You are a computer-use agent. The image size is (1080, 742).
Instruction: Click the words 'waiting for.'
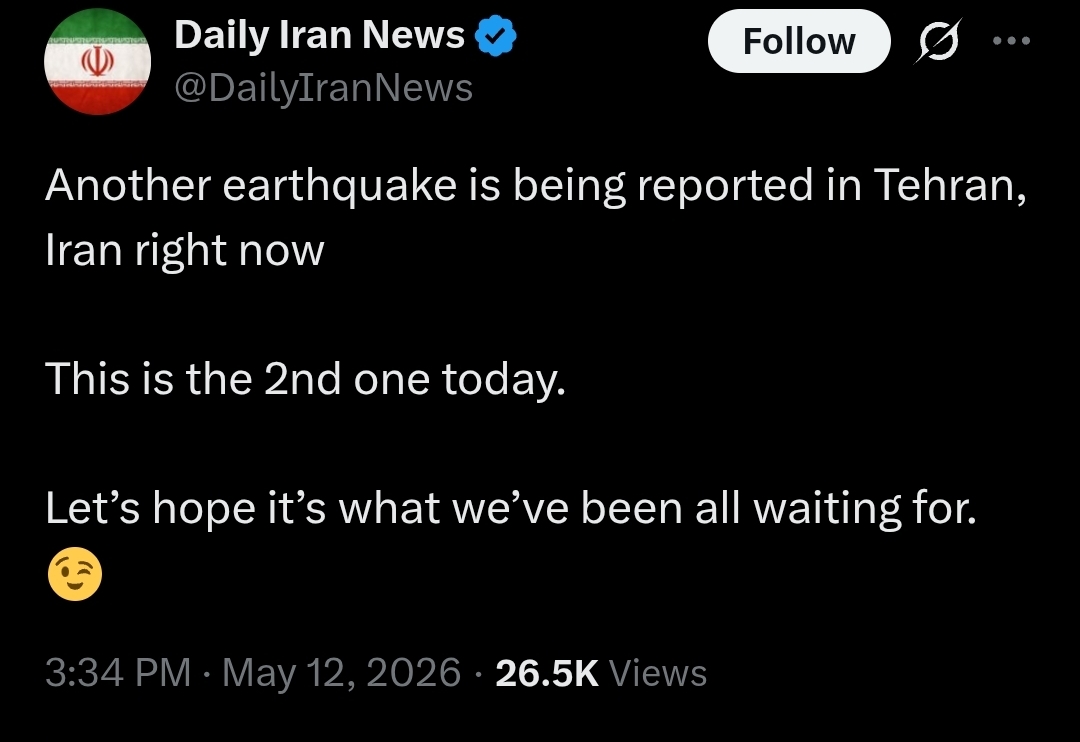[865, 508]
